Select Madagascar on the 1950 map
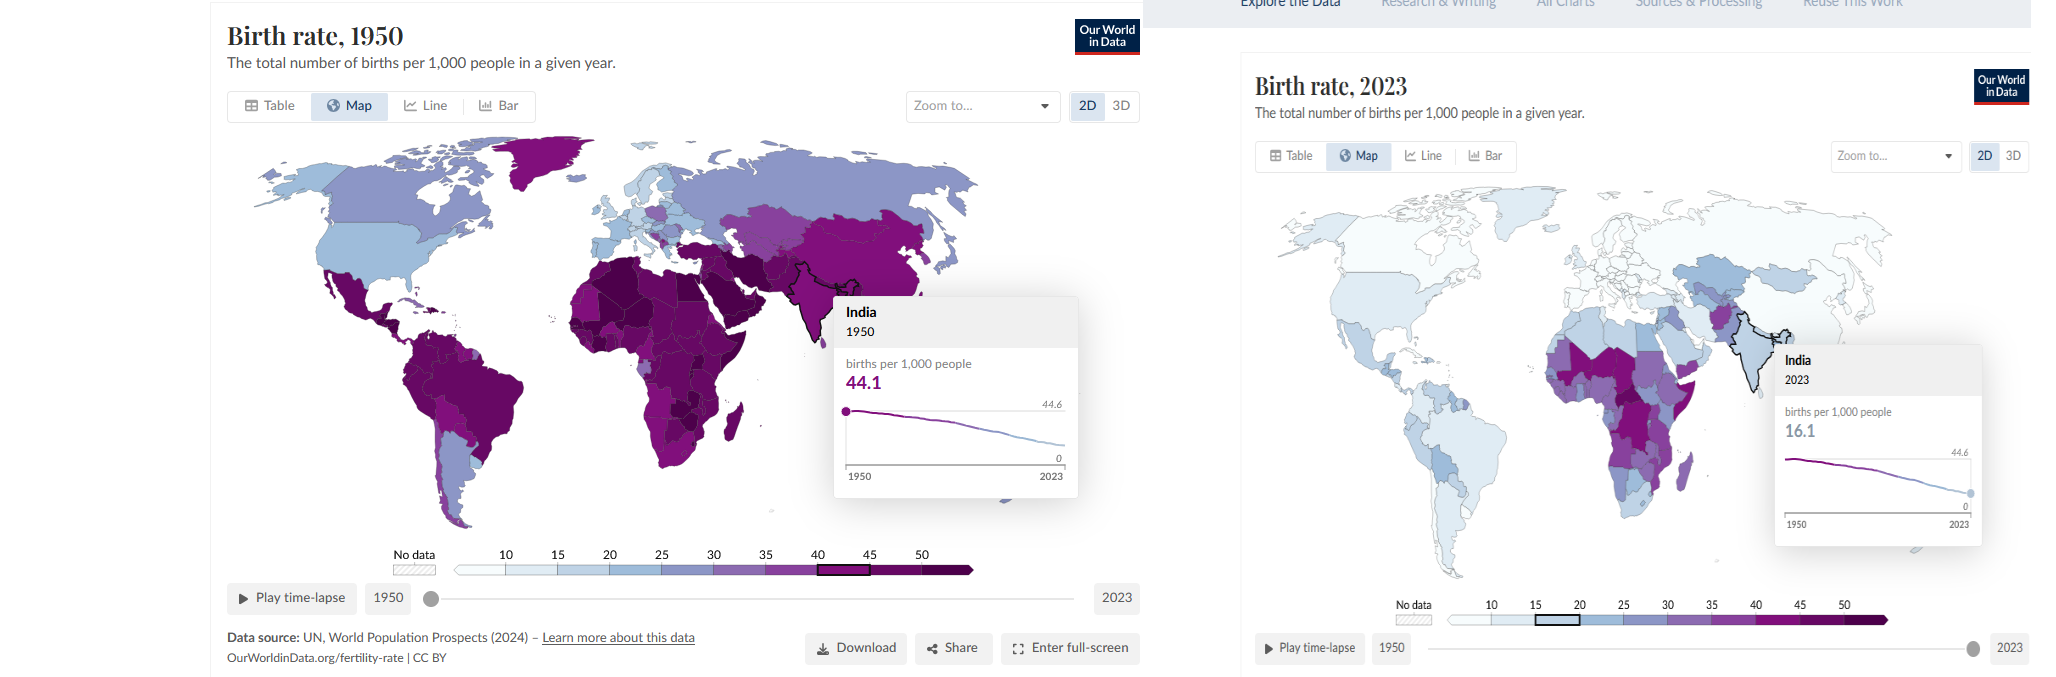 coord(733,422)
